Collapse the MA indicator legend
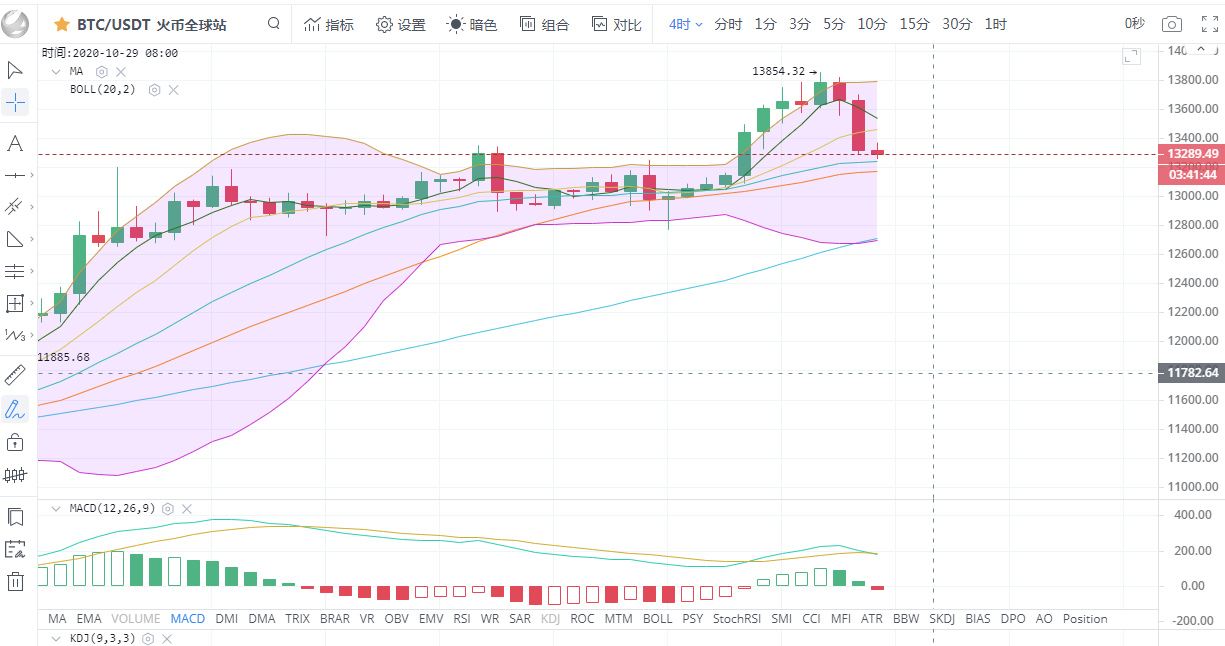1225x646 pixels. point(55,72)
